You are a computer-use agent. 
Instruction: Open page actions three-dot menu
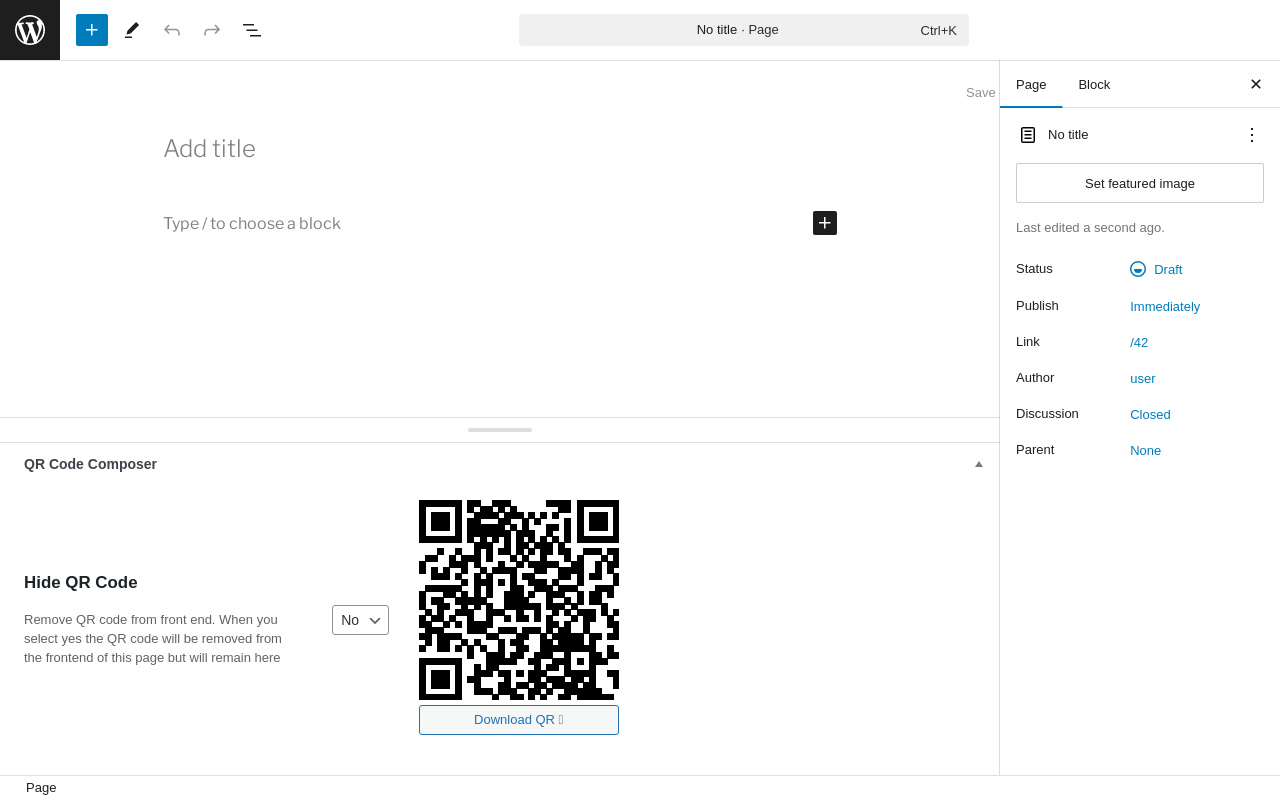[1252, 135]
